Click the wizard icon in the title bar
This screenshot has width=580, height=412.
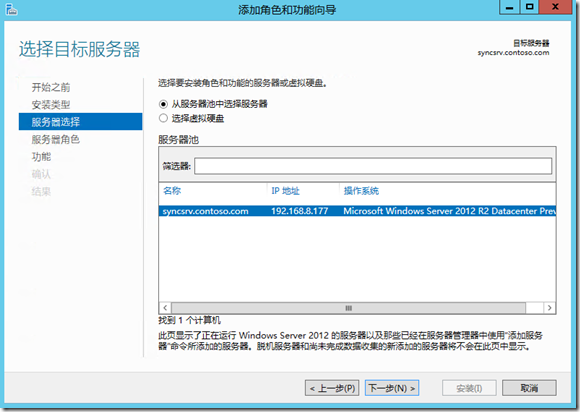(x=11, y=9)
